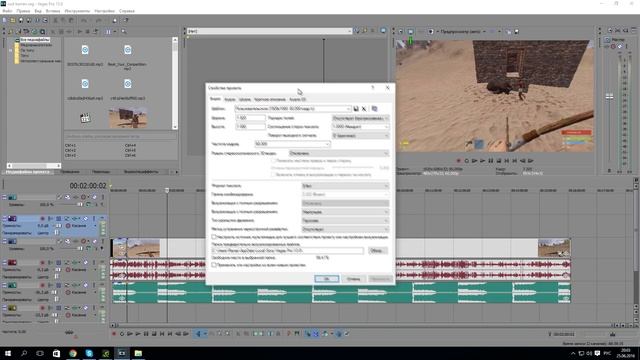Click Insert Region icon in timeline toolbar
Image resolution: width=640 pixels, height=360 pixels.
click(297, 334)
